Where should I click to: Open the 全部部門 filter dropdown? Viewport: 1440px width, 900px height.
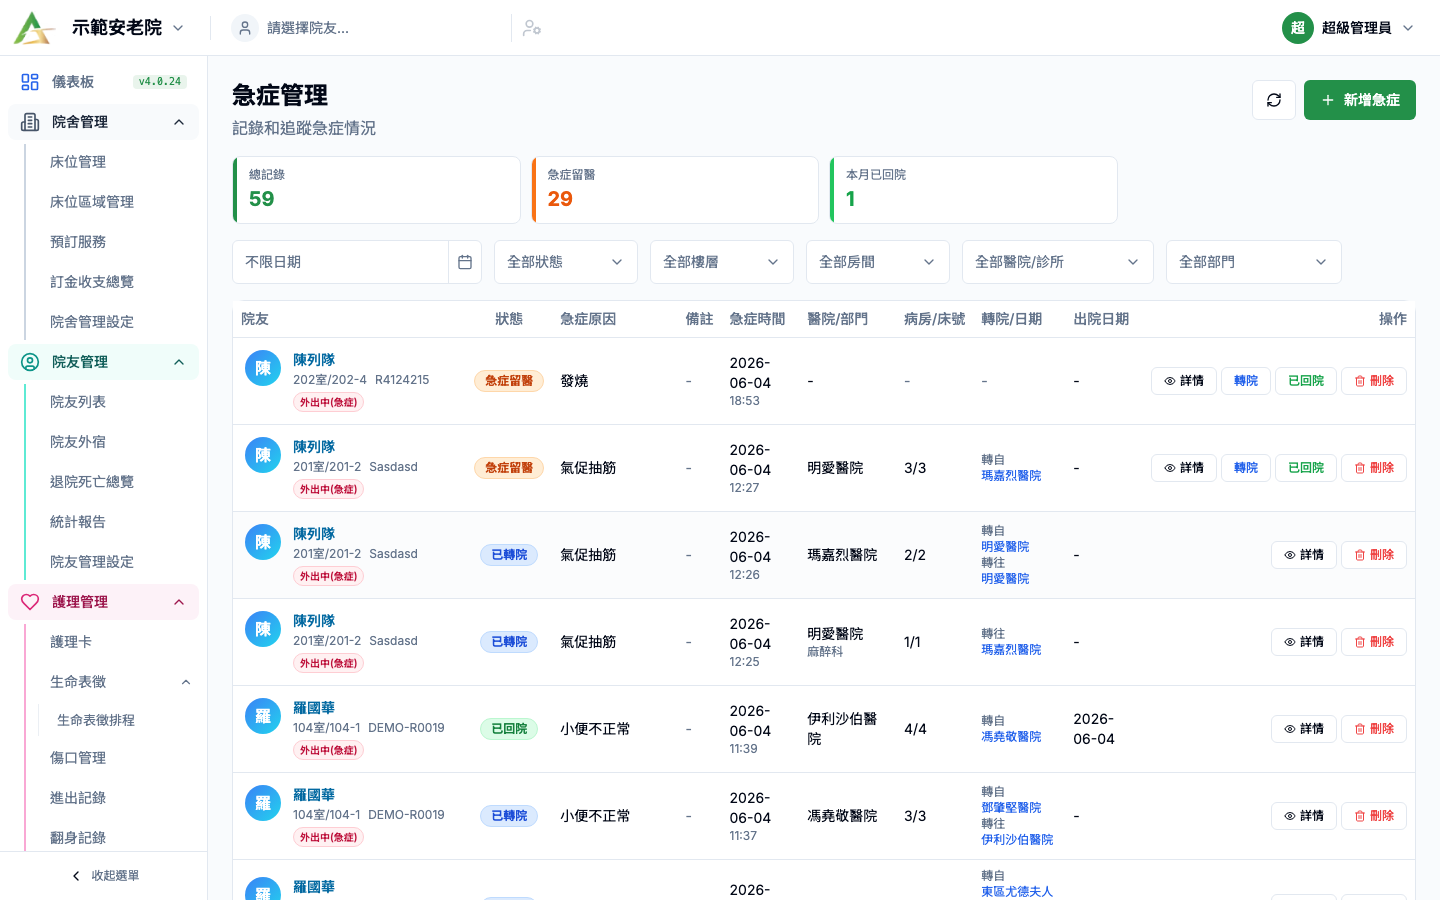pos(1254,262)
